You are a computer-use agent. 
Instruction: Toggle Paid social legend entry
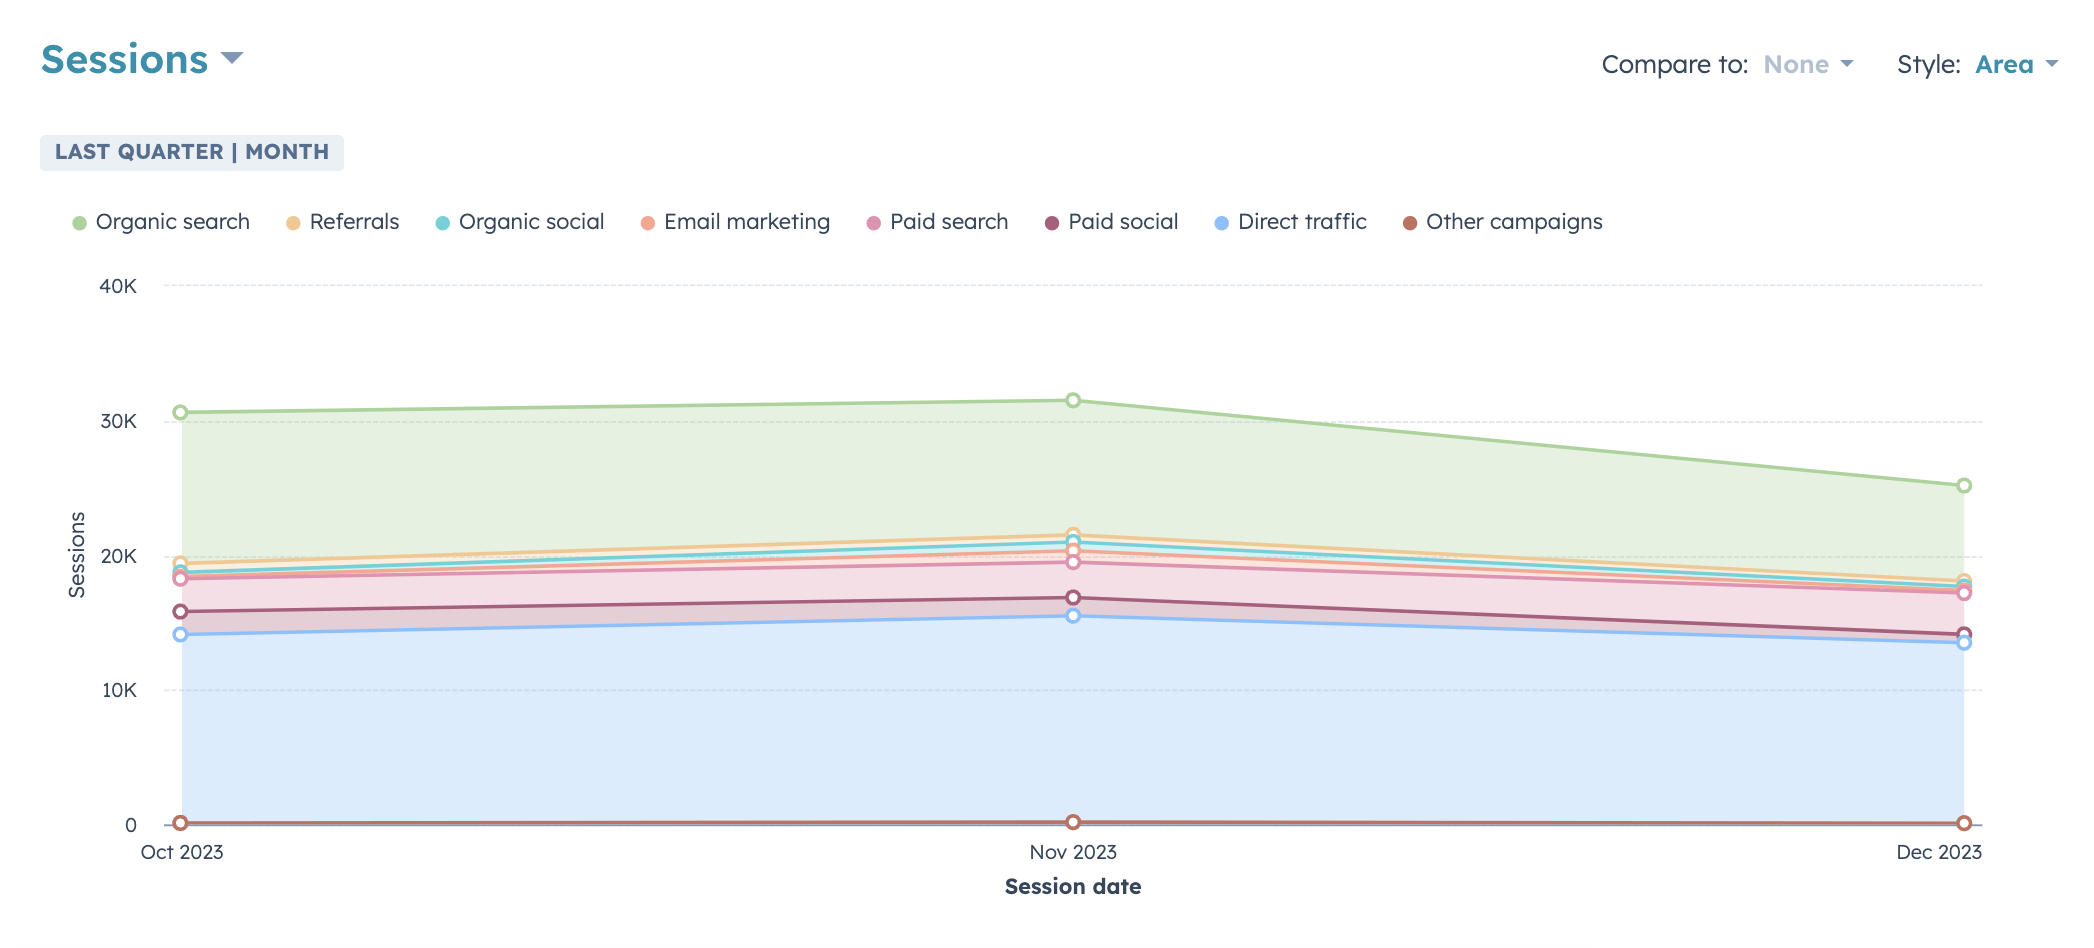tap(1123, 222)
